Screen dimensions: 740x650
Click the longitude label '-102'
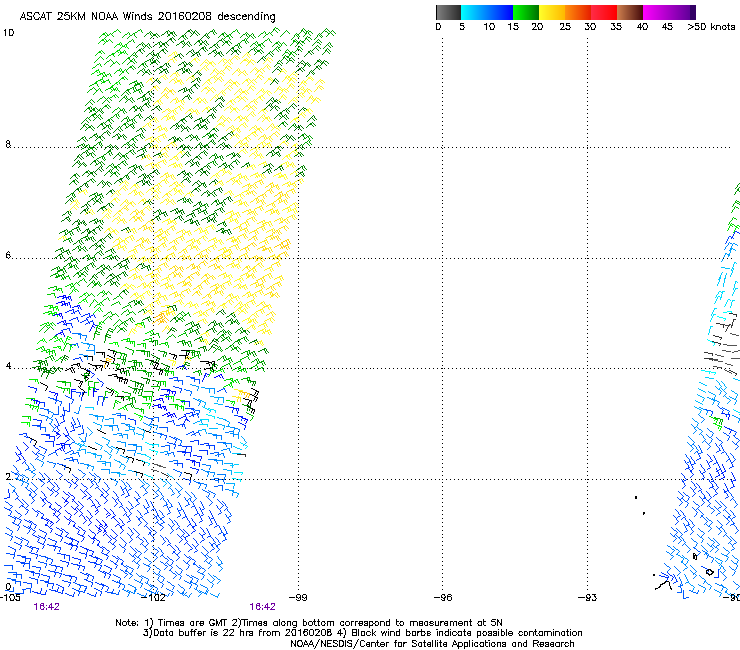(x=154, y=598)
